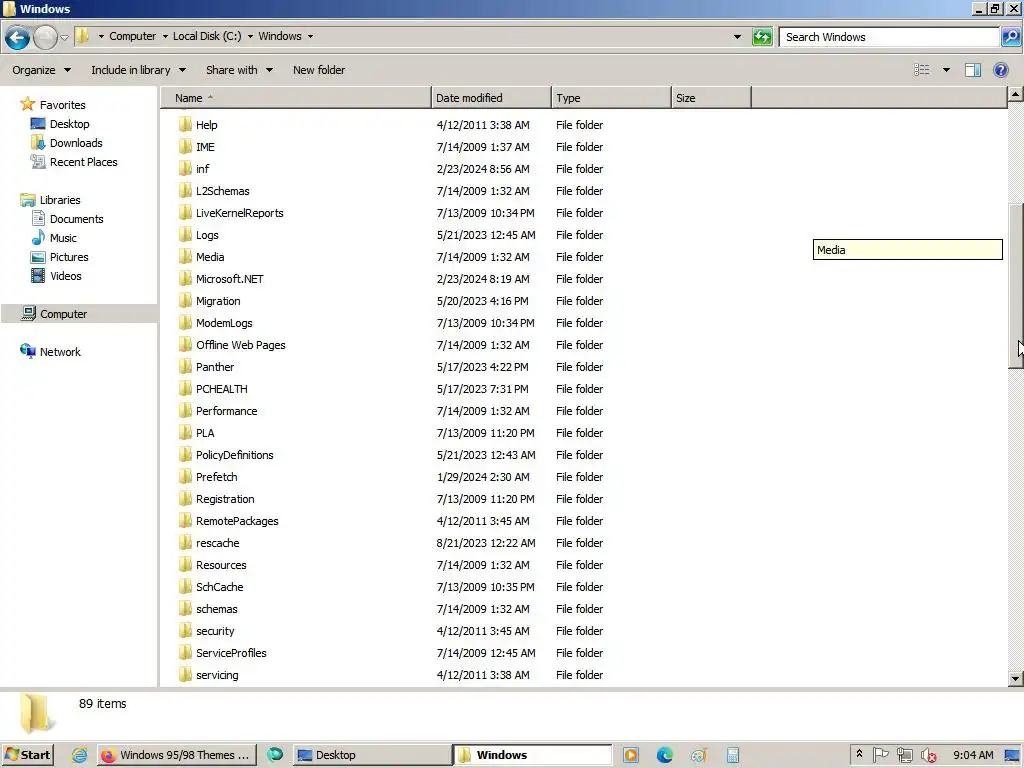Open Internet Explorer from the taskbar
This screenshot has height=768, width=1024.
click(x=80, y=755)
